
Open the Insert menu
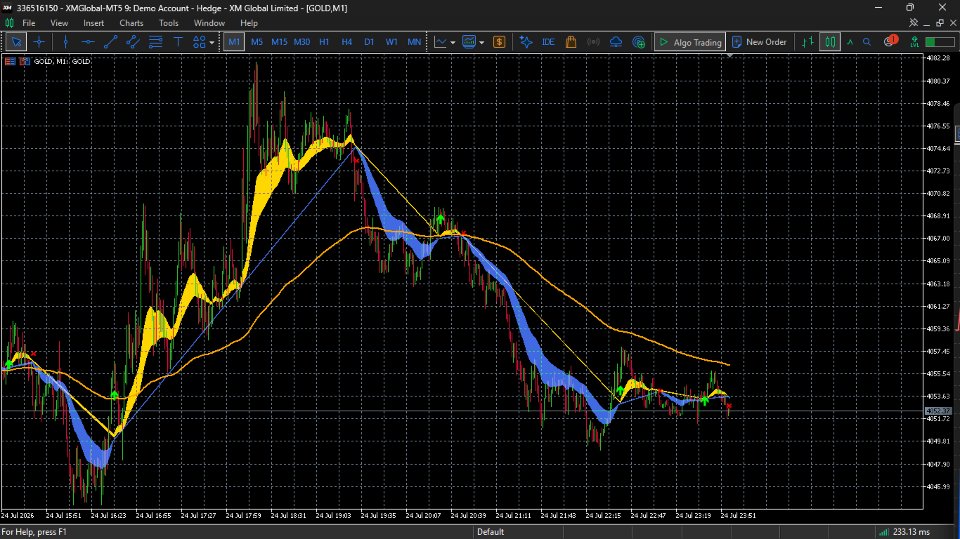coord(94,23)
